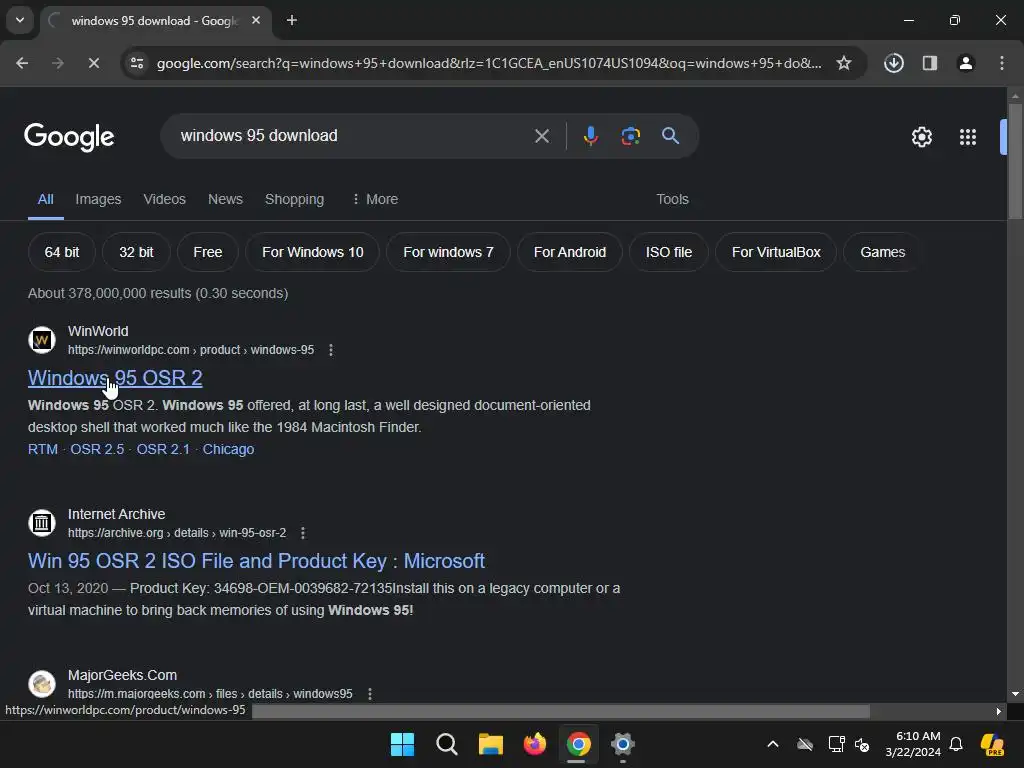Open more options for Internet Archive result
Image resolution: width=1024 pixels, height=768 pixels.
pos(303,533)
